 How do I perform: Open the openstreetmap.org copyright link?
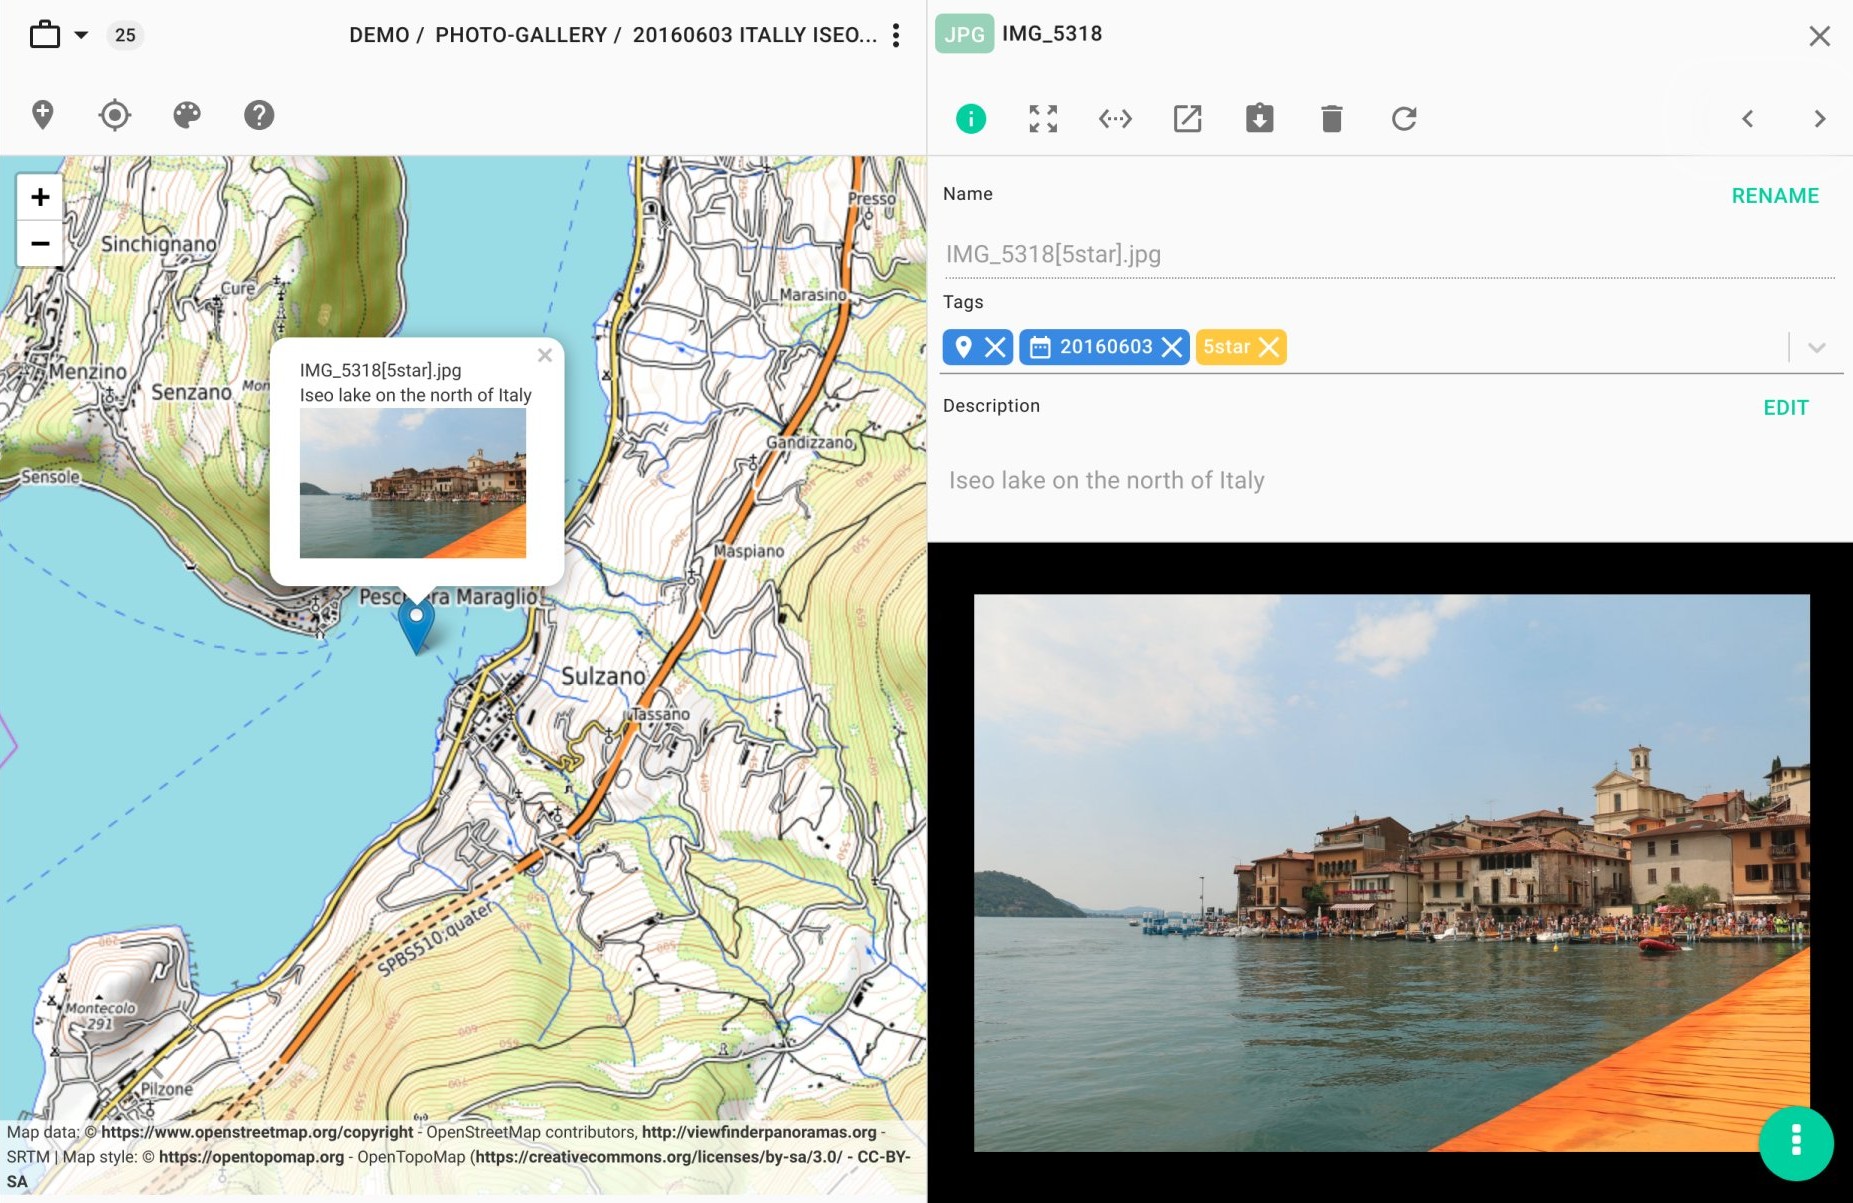point(257,1132)
